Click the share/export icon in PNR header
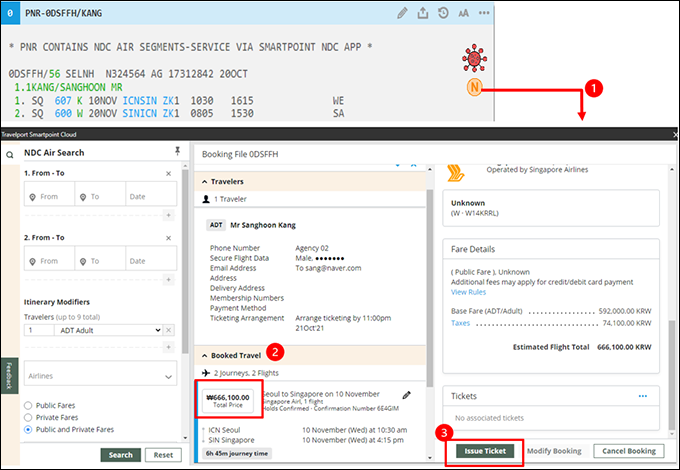This screenshot has width=680, height=470. pyautogui.click(x=422, y=13)
